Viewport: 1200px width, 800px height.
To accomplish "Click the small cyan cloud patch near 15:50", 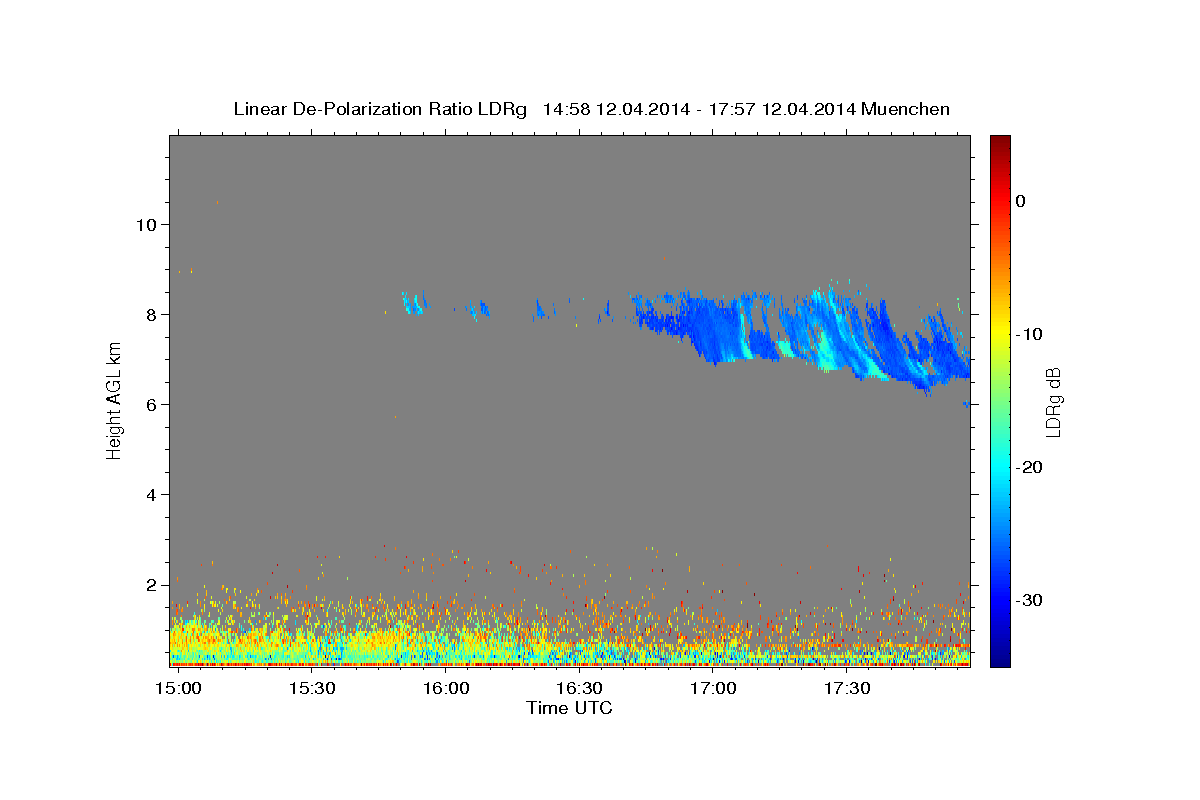I will coord(413,303).
